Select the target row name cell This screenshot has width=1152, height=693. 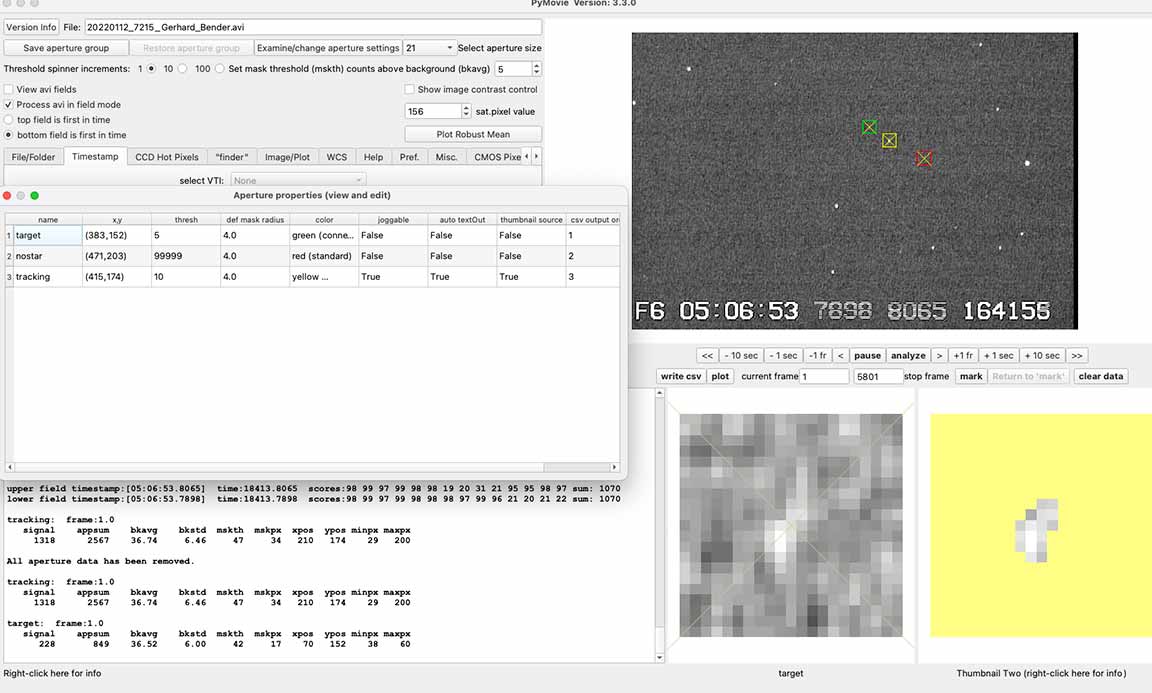48,235
